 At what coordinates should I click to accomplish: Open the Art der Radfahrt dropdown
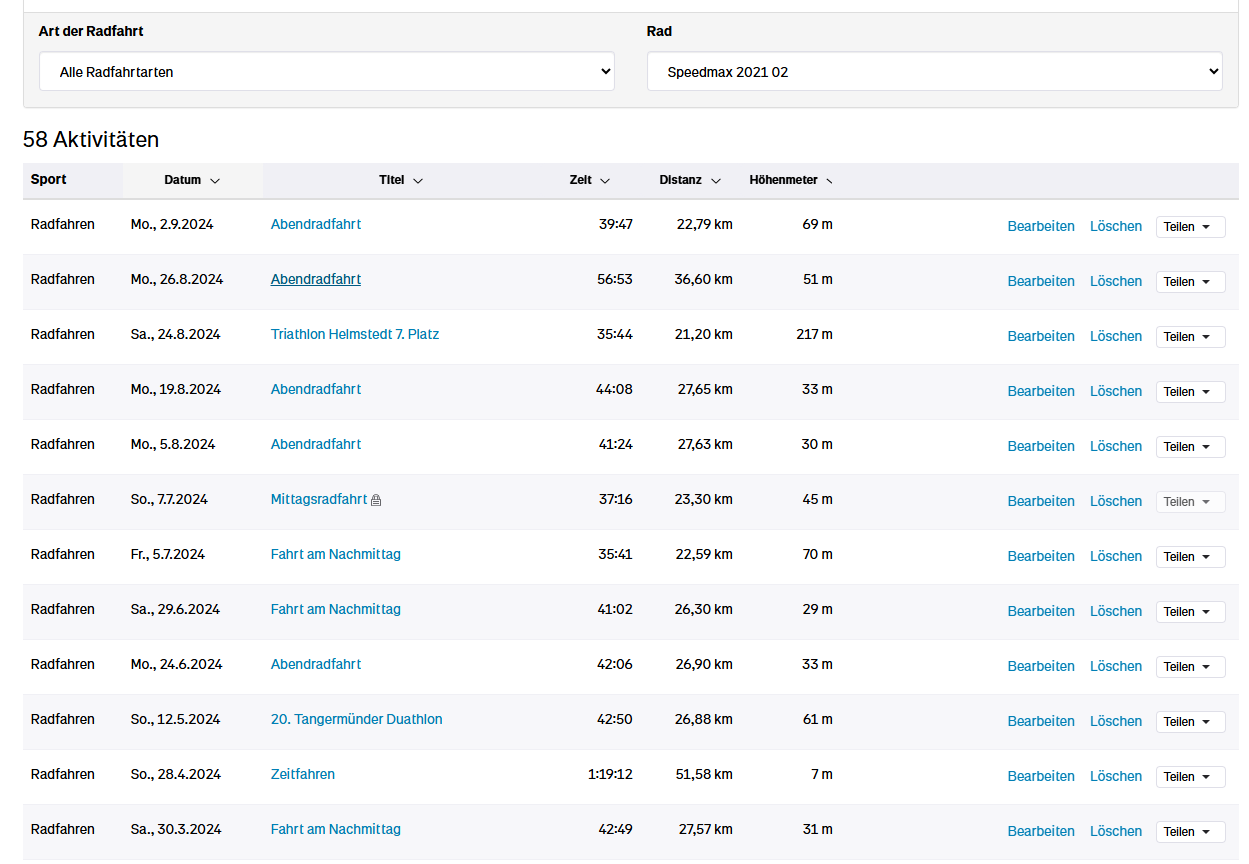(x=326, y=72)
